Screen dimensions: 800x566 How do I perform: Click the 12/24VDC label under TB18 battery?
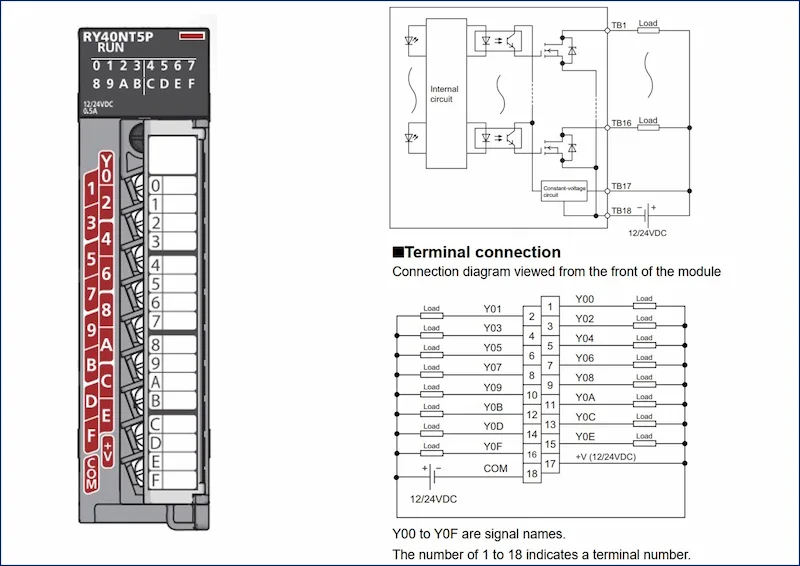[647, 233]
